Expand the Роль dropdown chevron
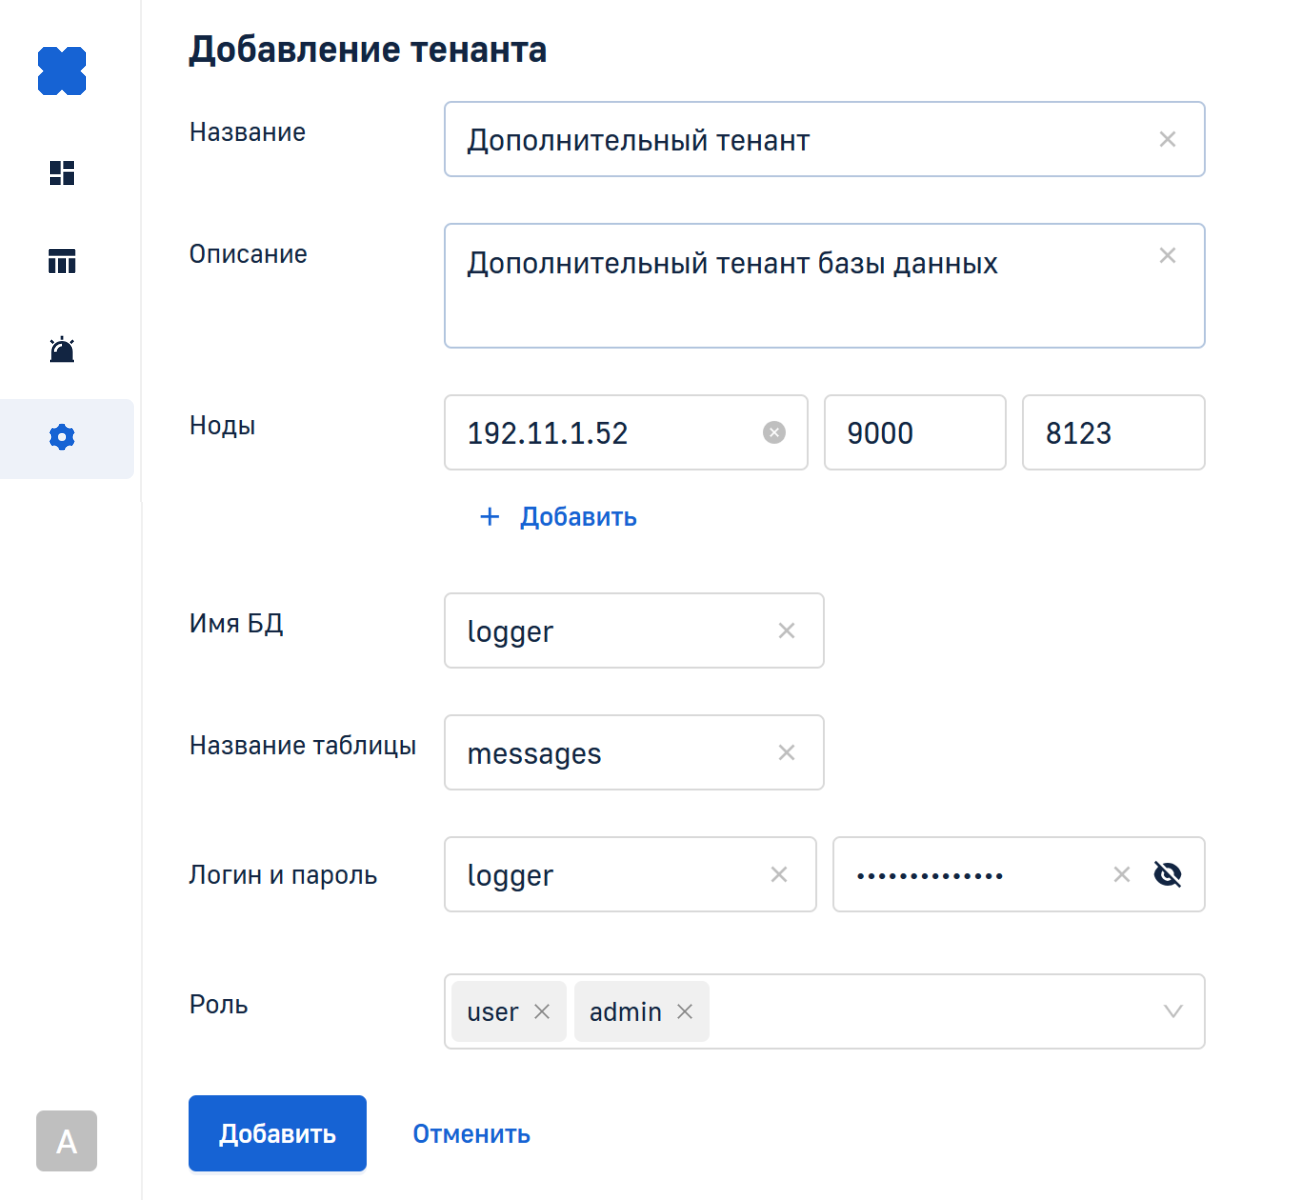The image size is (1302, 1200). [x=1173, y=1012]
